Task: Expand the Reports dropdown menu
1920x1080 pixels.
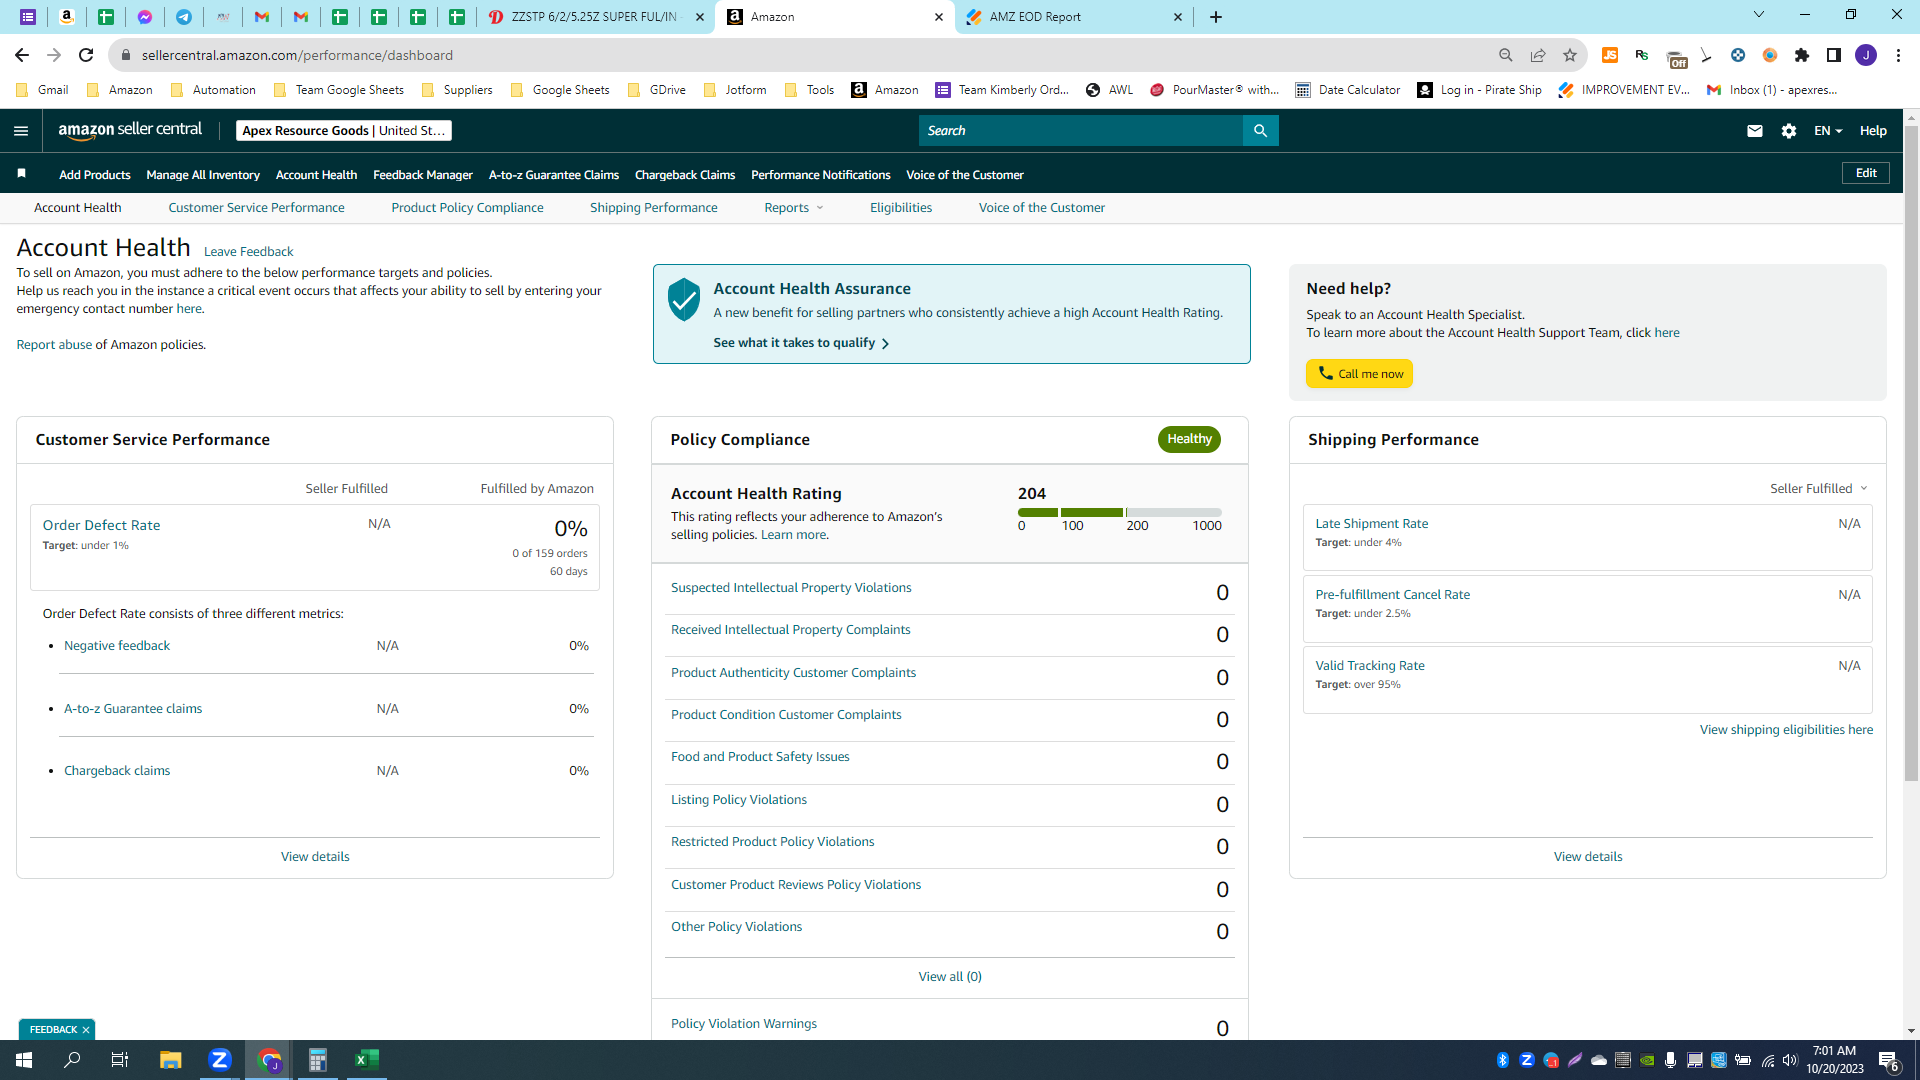Action: [794, 208]
